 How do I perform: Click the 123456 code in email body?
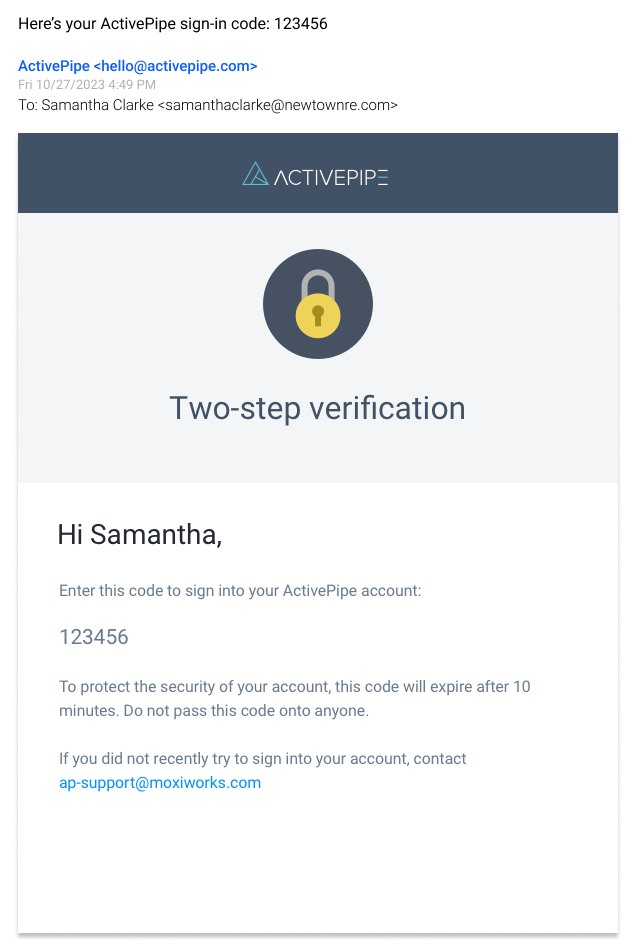pyautogui.click(x=94, y=637)
